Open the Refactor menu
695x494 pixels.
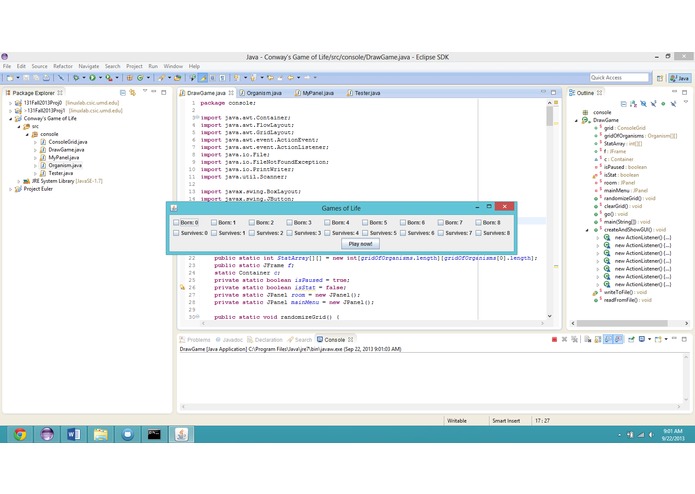[x=63, y=66]
